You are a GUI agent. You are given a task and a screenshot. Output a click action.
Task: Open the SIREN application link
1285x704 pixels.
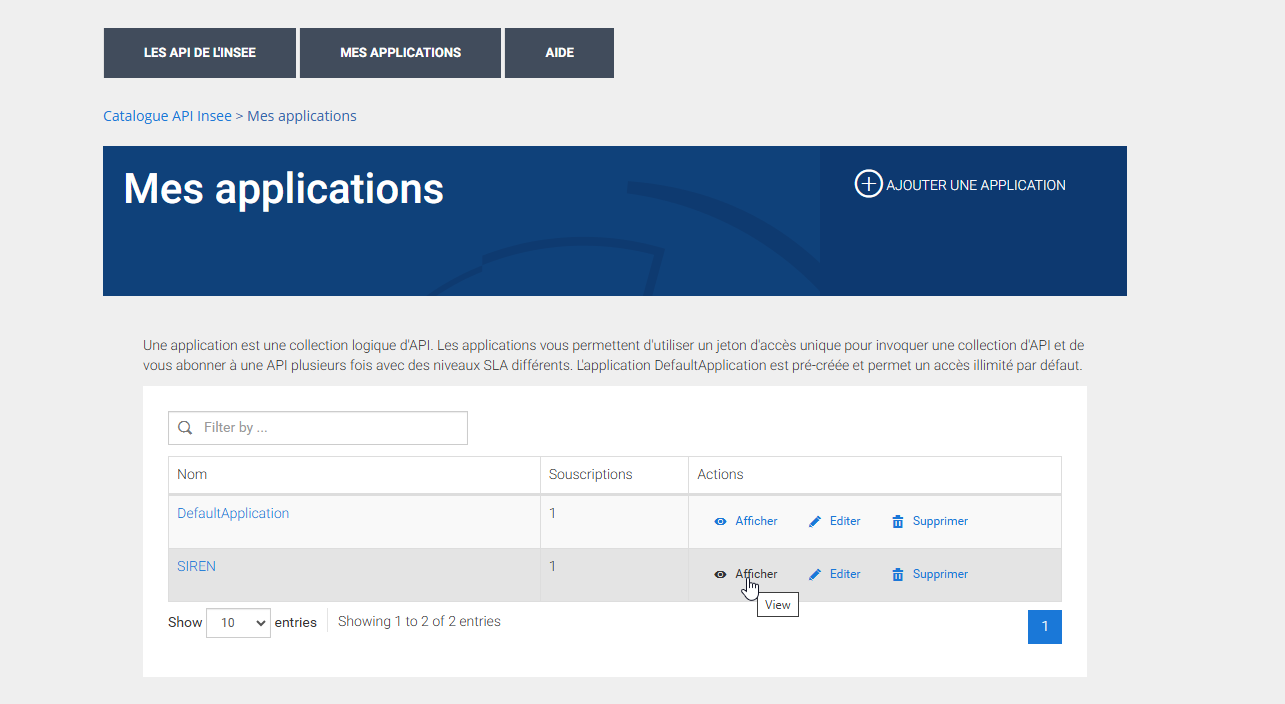tap(196, 566)
